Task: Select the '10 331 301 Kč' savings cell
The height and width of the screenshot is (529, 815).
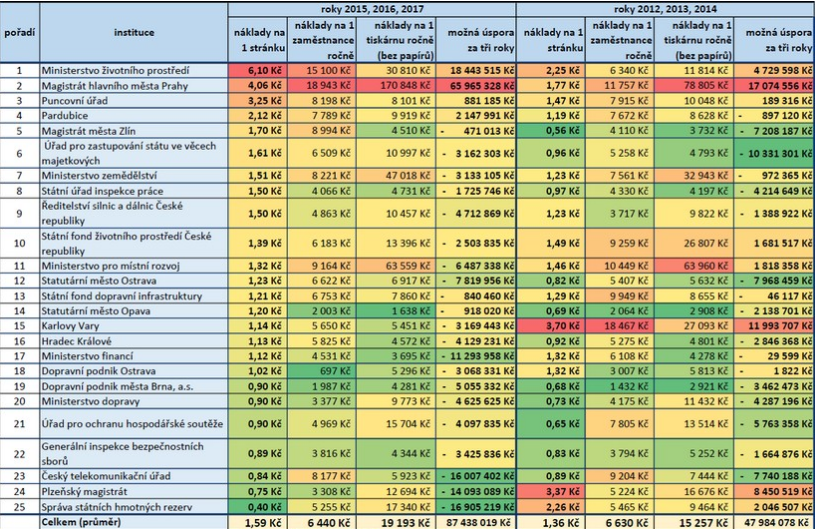Action: [x=774, y=153]
